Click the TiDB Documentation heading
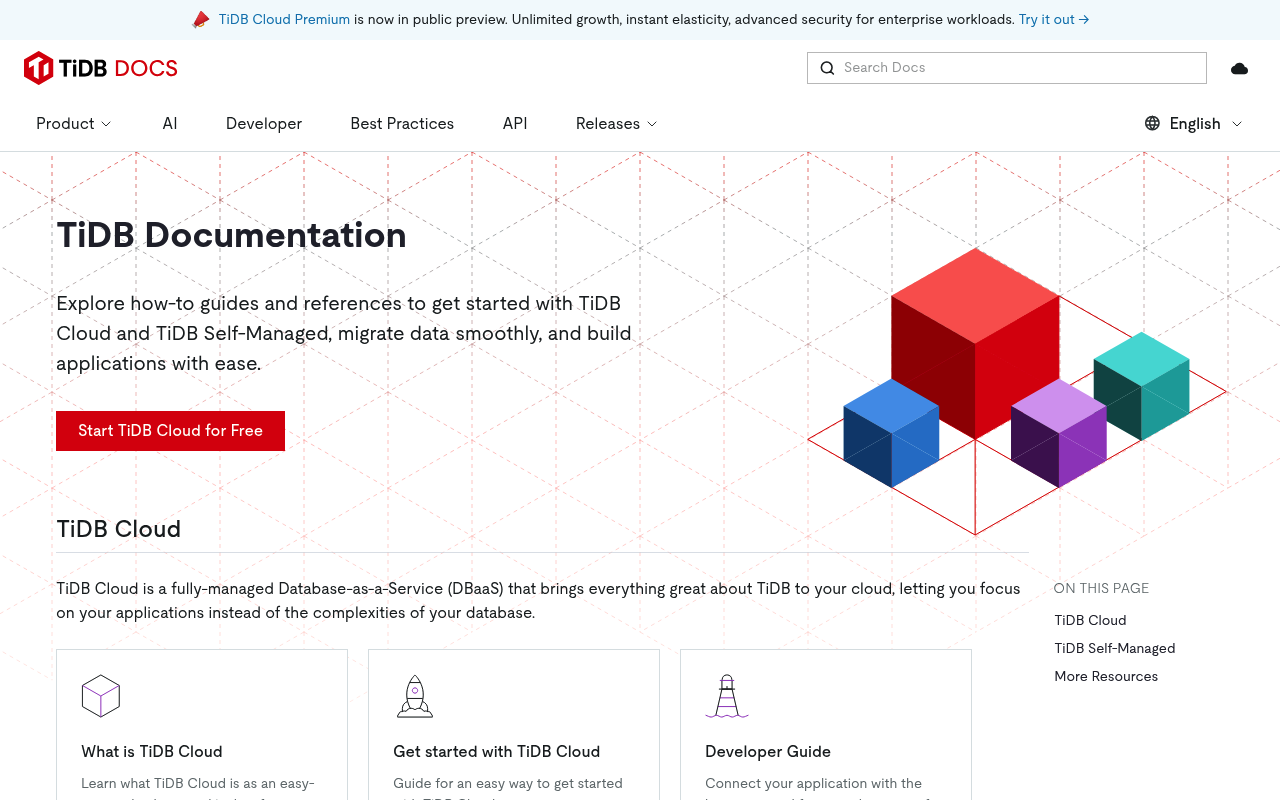The height and width of the screenshot is (800, 1280). pyautogui.click(x=231, y=235)
